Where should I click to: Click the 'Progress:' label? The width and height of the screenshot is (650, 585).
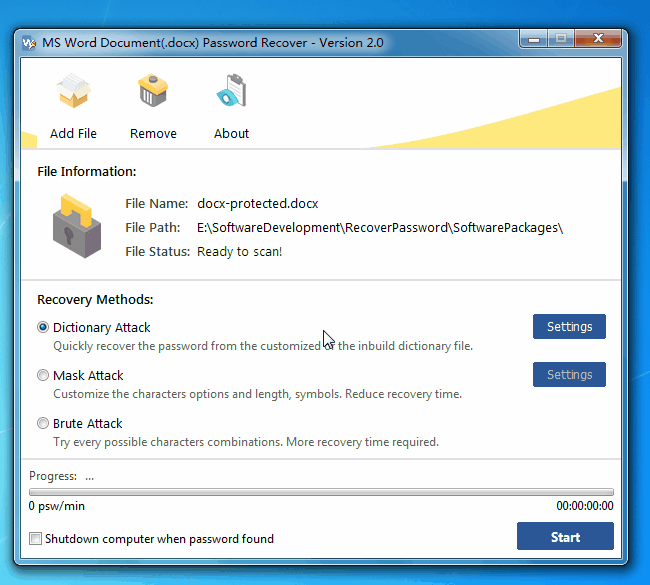[x=53, y=476]
